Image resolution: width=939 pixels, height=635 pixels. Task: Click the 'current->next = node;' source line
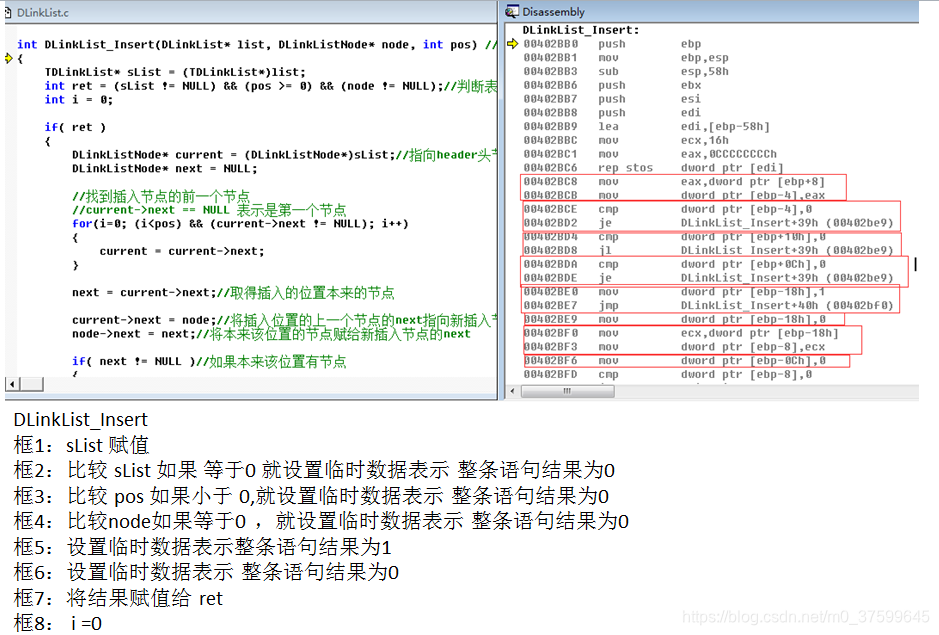284,320
